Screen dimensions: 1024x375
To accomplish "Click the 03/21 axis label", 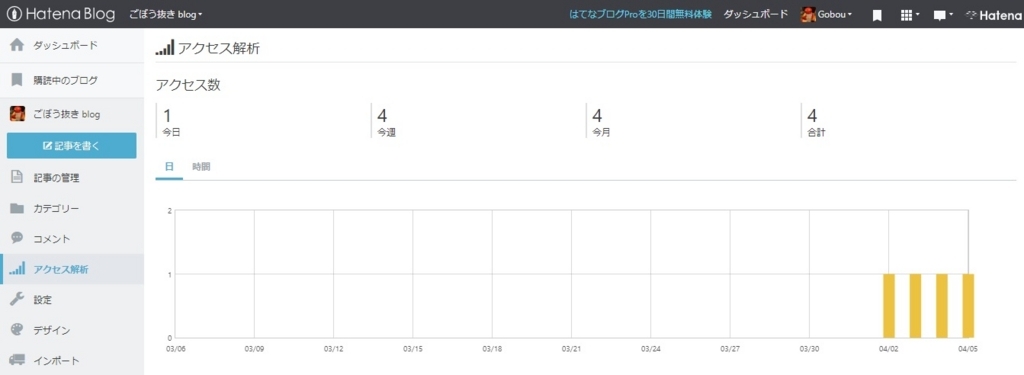I will pos(571,349).
